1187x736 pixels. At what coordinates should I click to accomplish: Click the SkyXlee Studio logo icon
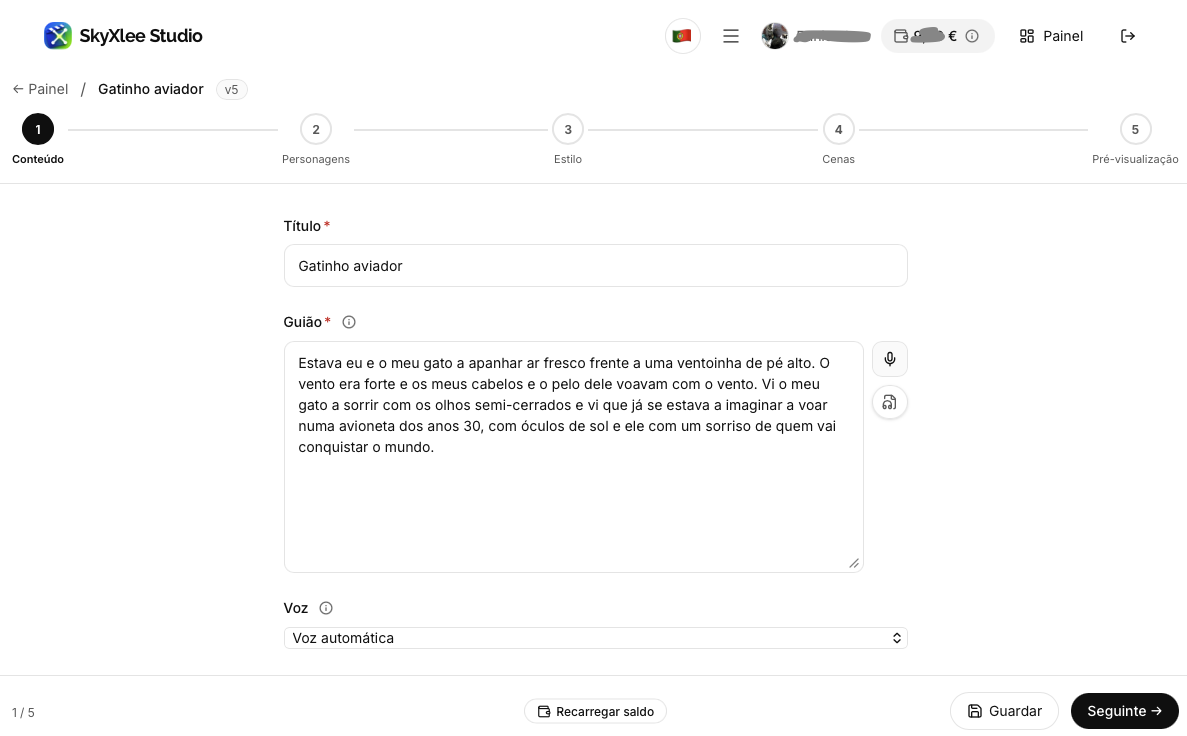click(58, 36)
